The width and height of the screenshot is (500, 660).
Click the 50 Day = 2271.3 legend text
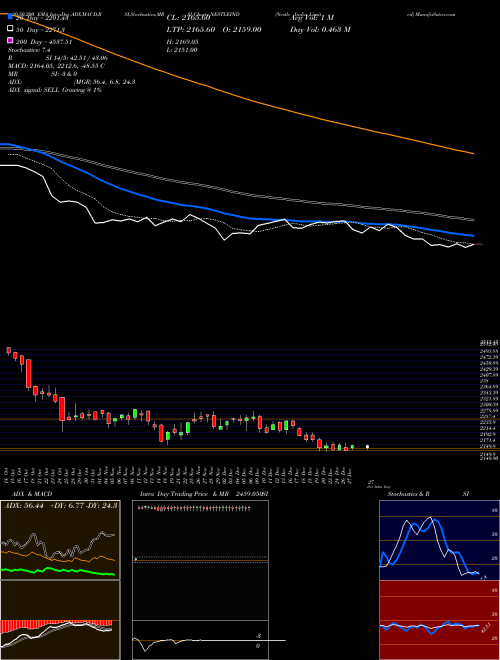pyautogui.click(x=40, y=29)
